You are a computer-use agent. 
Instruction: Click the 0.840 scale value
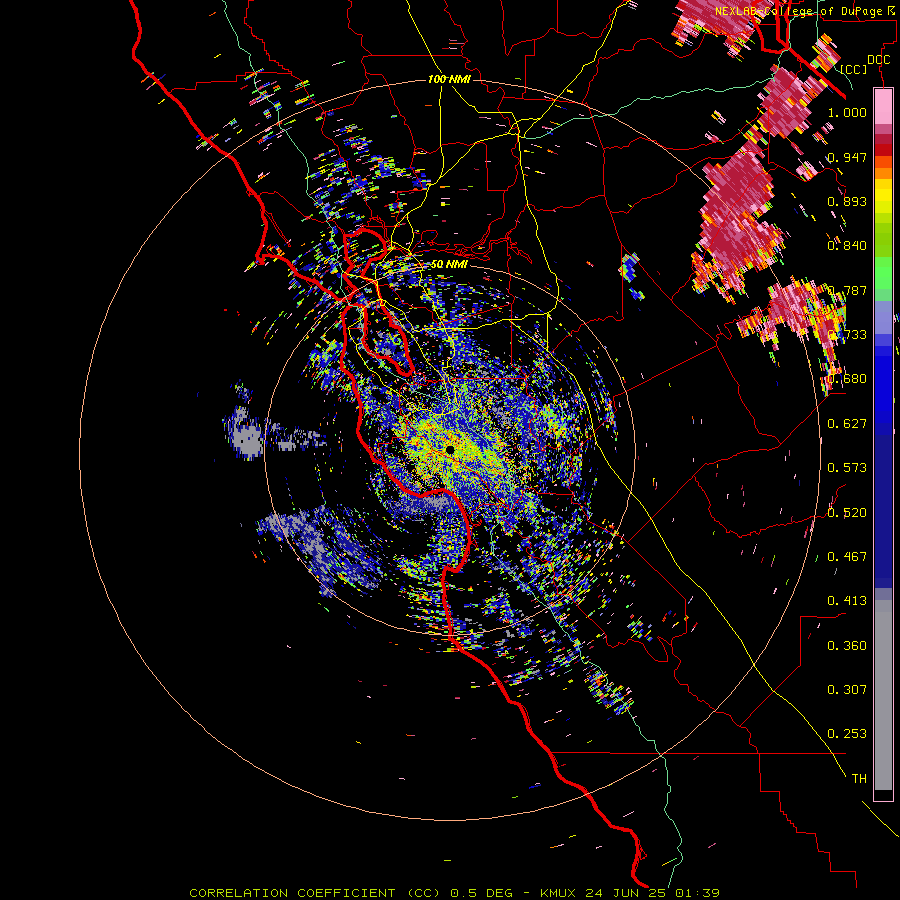pyautogui.click(x=847, y=246)
